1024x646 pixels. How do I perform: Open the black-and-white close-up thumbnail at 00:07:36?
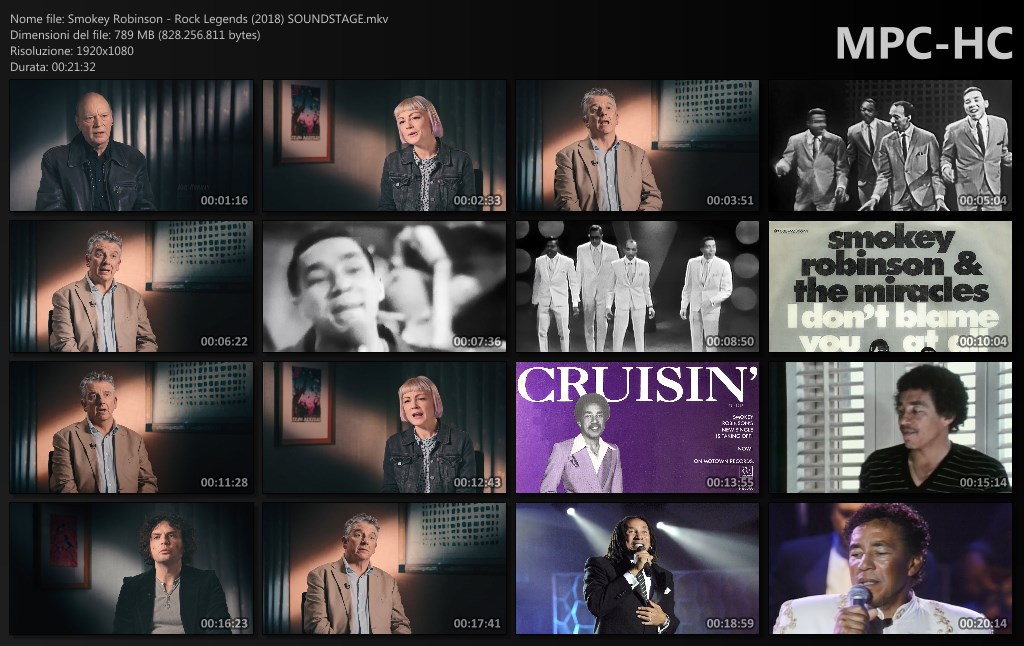tap(384, 287)
